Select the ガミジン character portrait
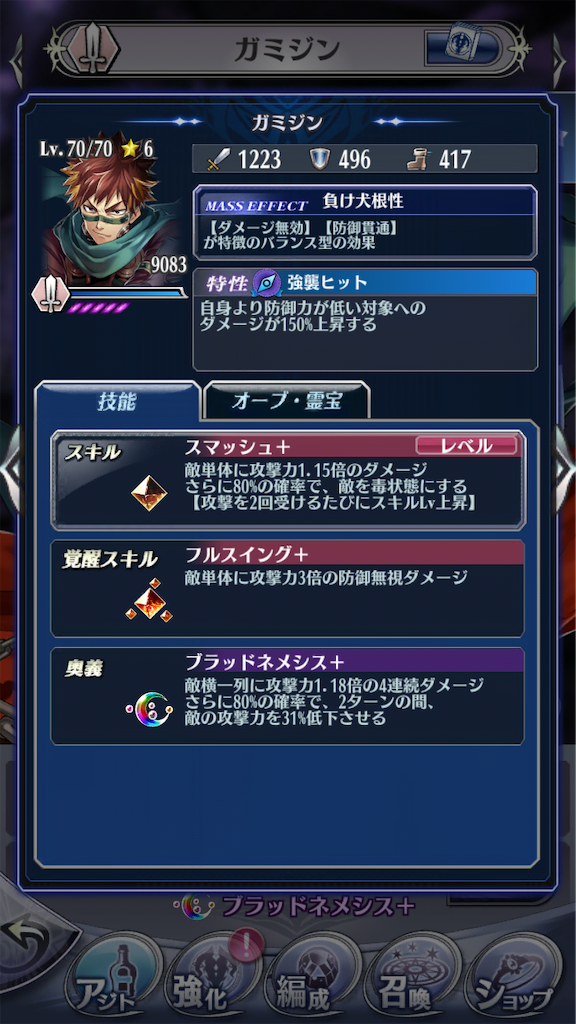This screenshot has width=576, height=1024. tap(104, 210)
